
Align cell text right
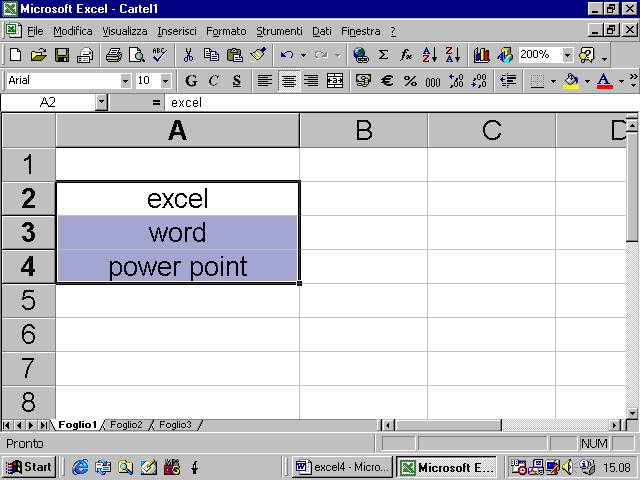pos(311,81)
